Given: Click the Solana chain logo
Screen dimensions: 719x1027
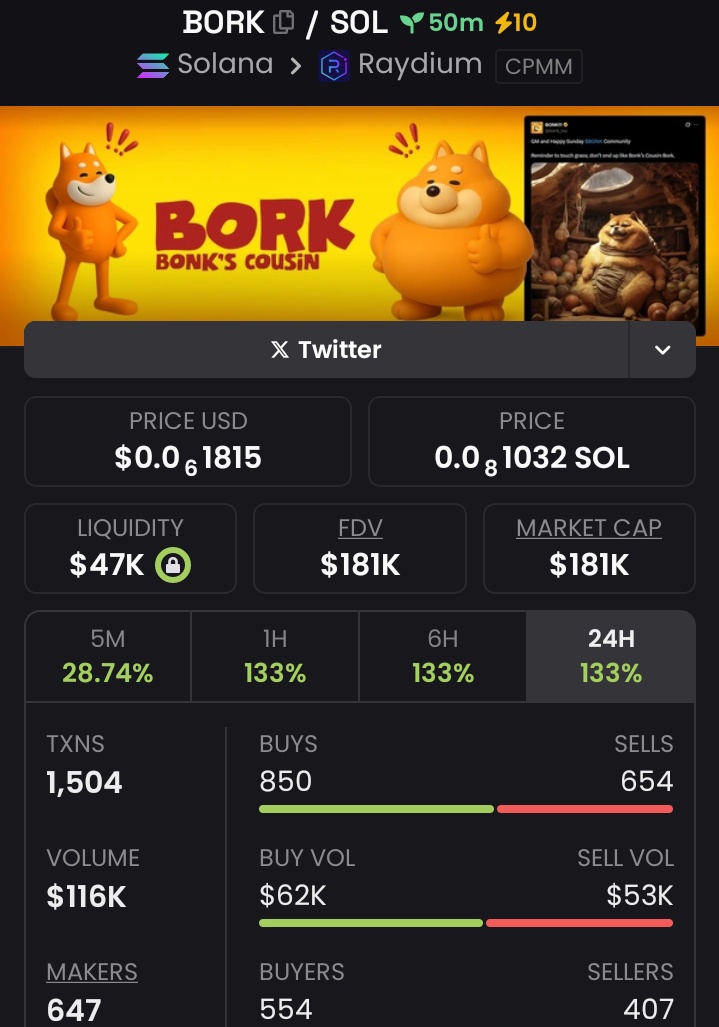Looking at the screenshot, I should coord(153,65).
